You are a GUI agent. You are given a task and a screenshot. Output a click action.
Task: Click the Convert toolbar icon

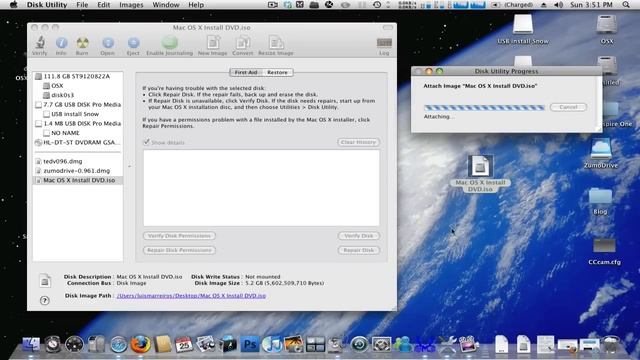(242, 45)
